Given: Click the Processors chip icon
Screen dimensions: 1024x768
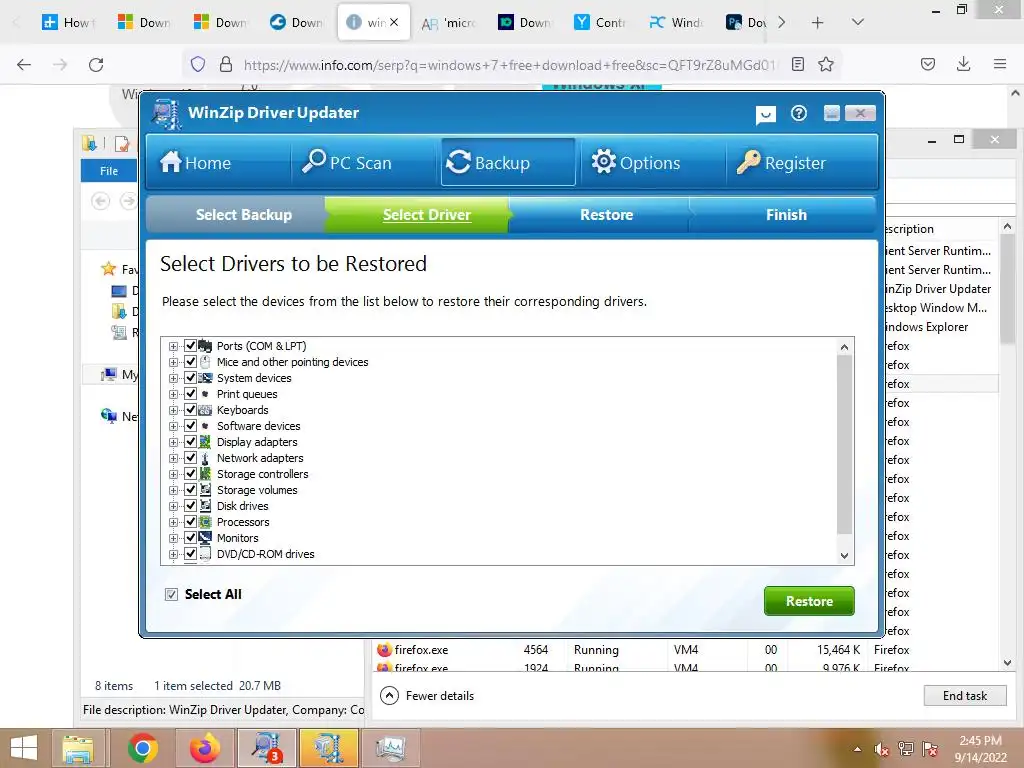Looking at the screenshot, I should pos(205,522).
